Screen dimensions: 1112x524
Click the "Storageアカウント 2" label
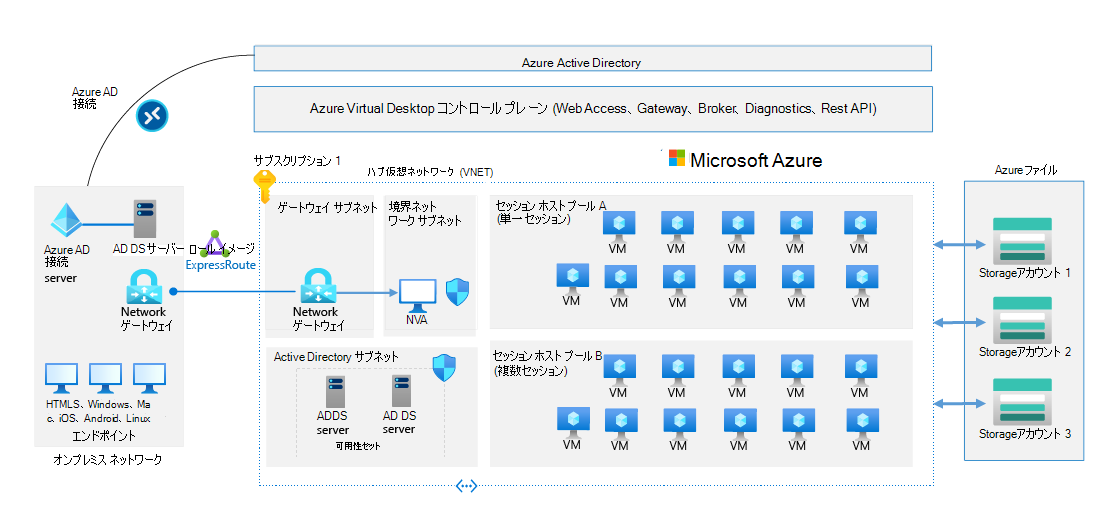1025,352
